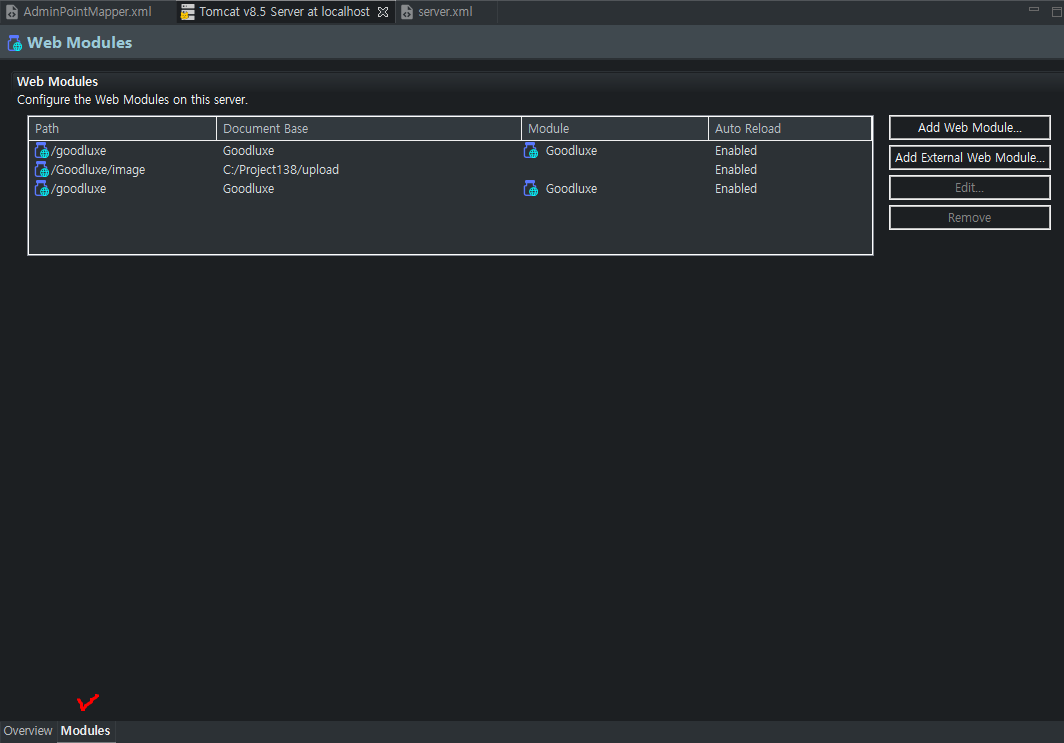This screenshot has width=1064, height=743.
Task: Click the Goodluxe module icon in the first row
Action: [x=531, y=151]
